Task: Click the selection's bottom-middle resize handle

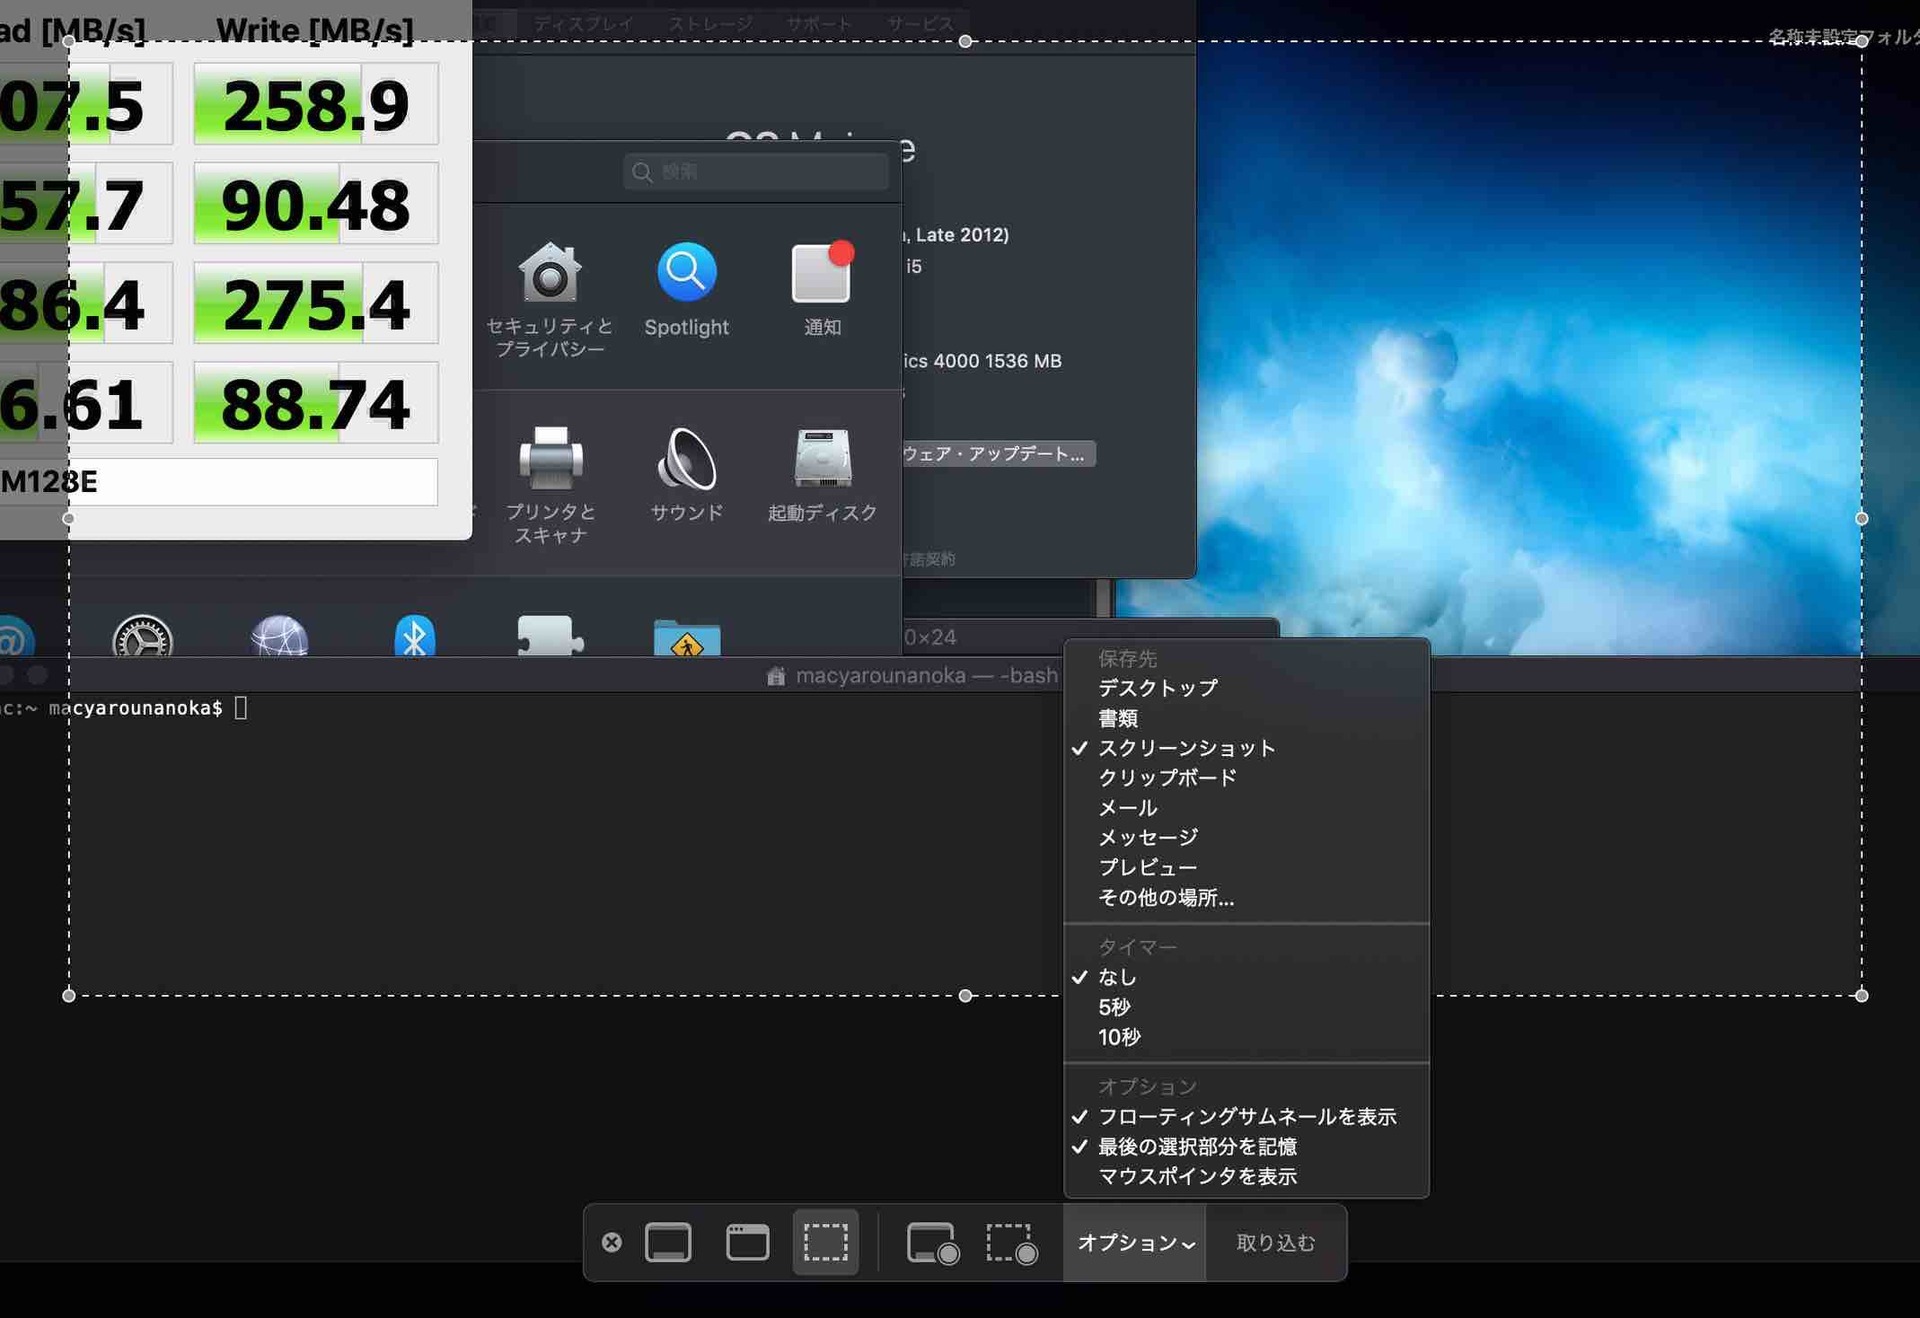Action: click(x=965, y=996)
